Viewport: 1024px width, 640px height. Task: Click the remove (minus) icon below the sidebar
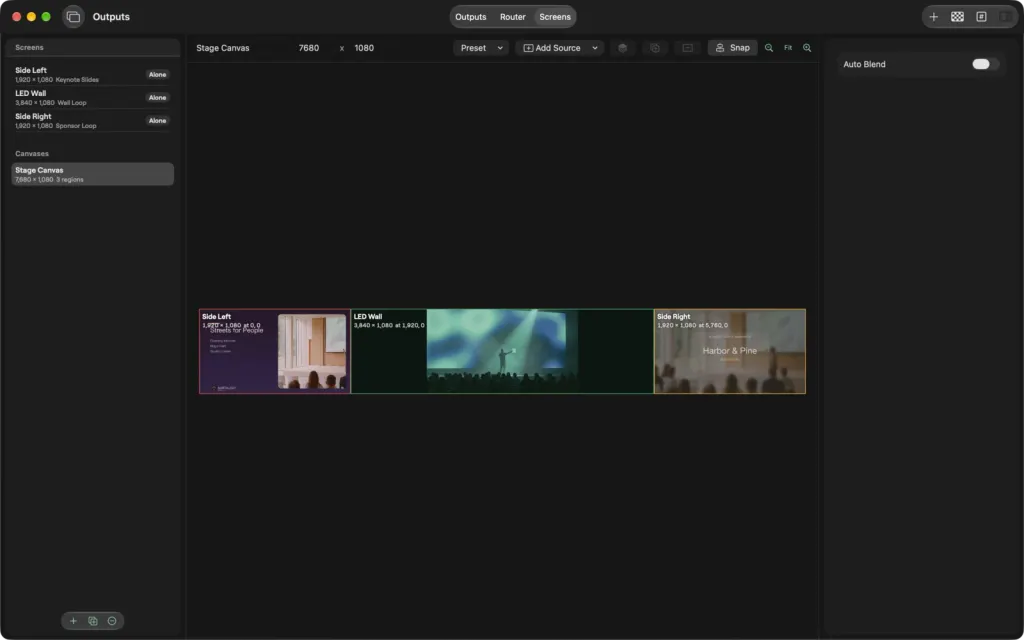(112, 620)
